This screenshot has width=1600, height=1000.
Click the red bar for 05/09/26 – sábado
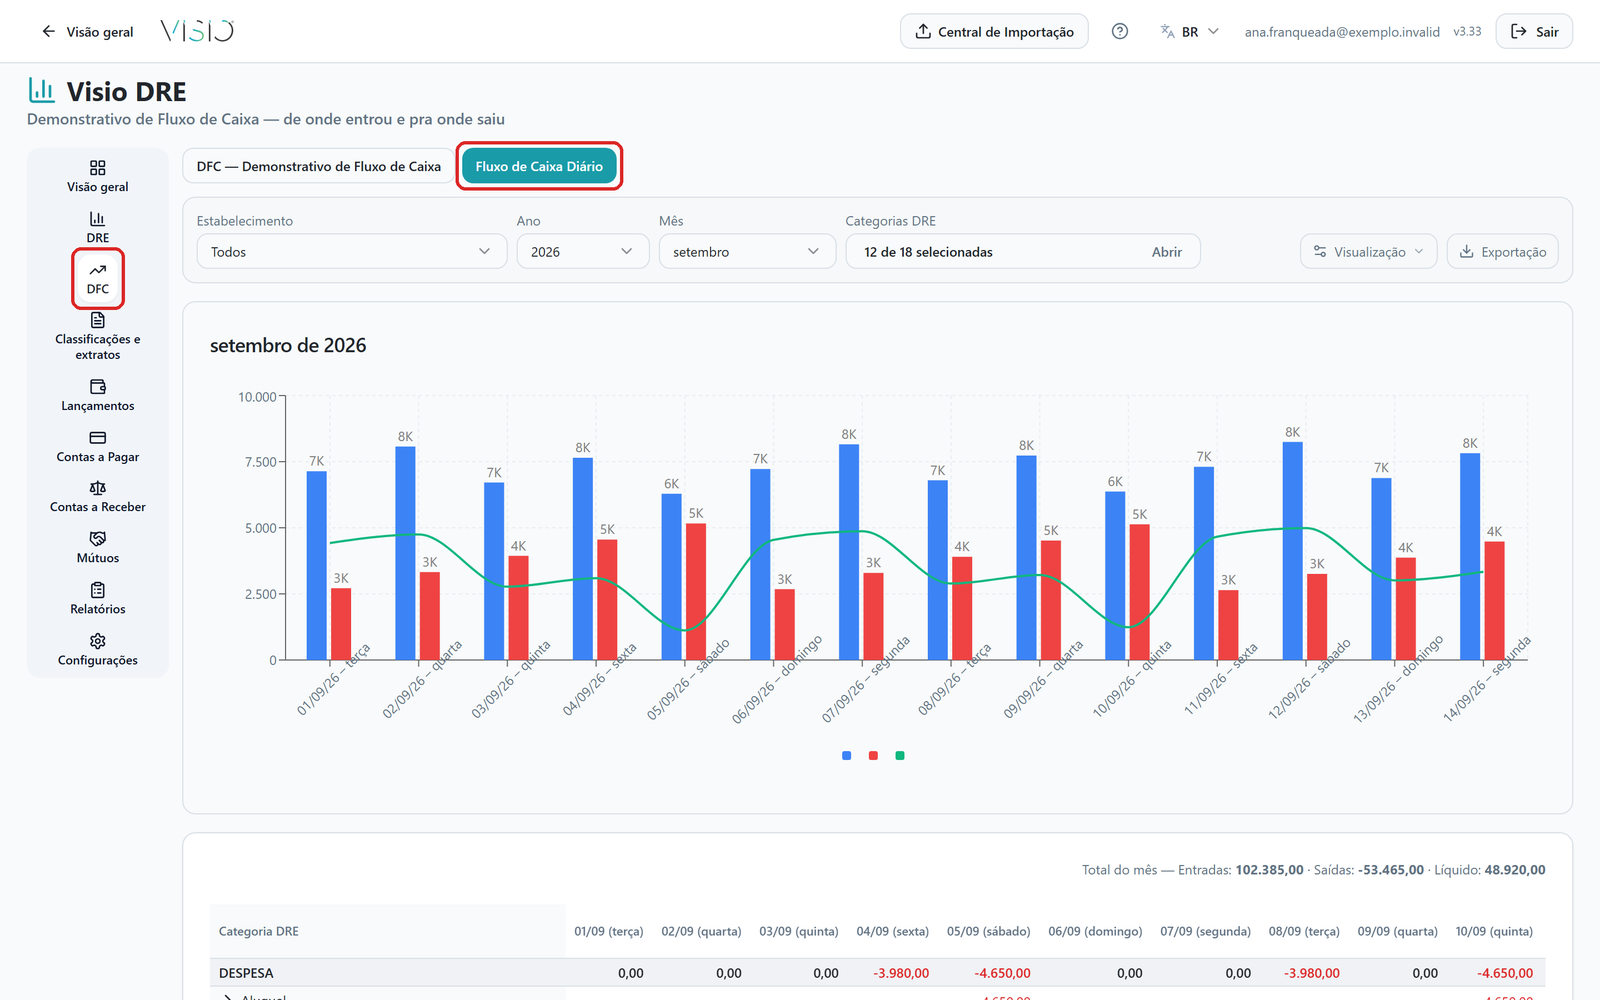[696, 592]
